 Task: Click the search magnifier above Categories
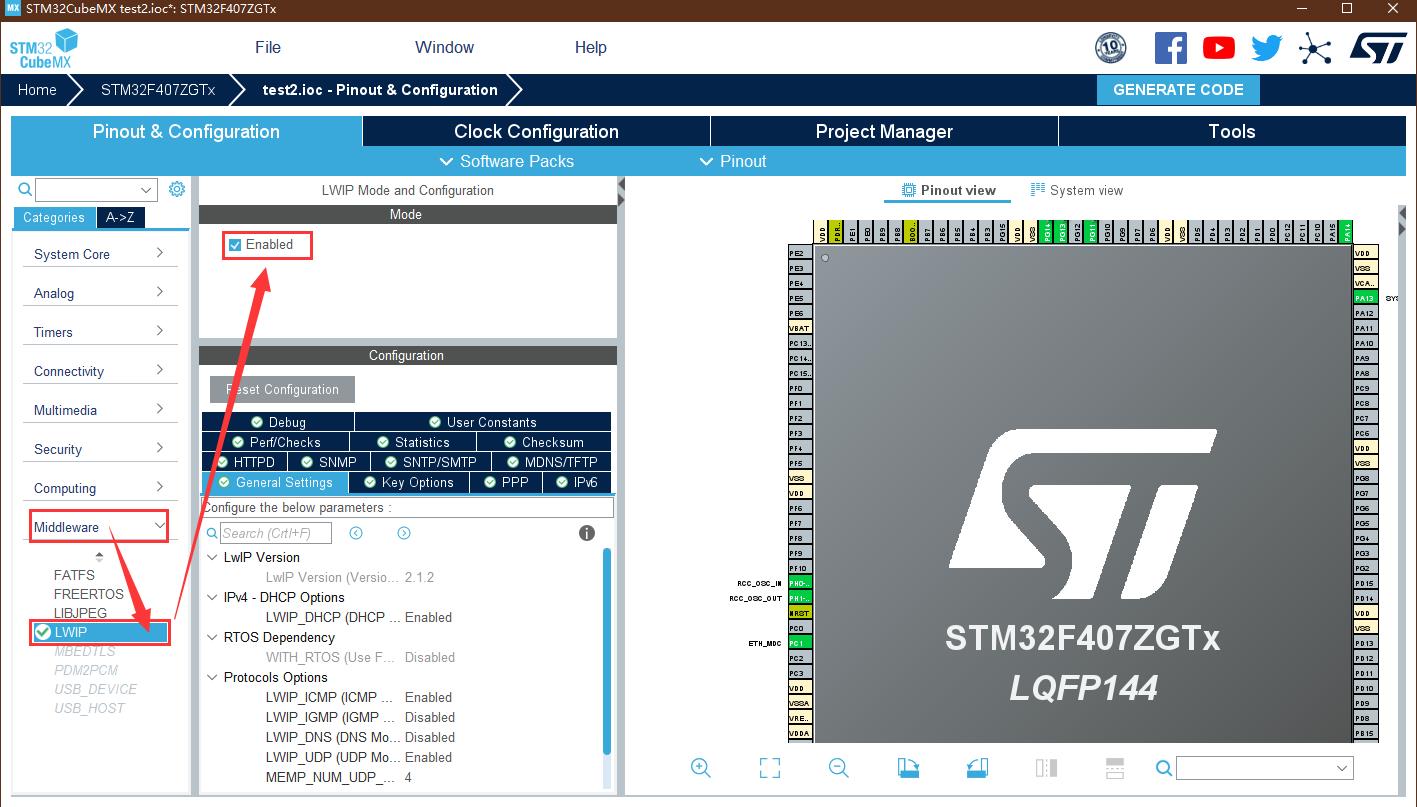click(25, 189)
